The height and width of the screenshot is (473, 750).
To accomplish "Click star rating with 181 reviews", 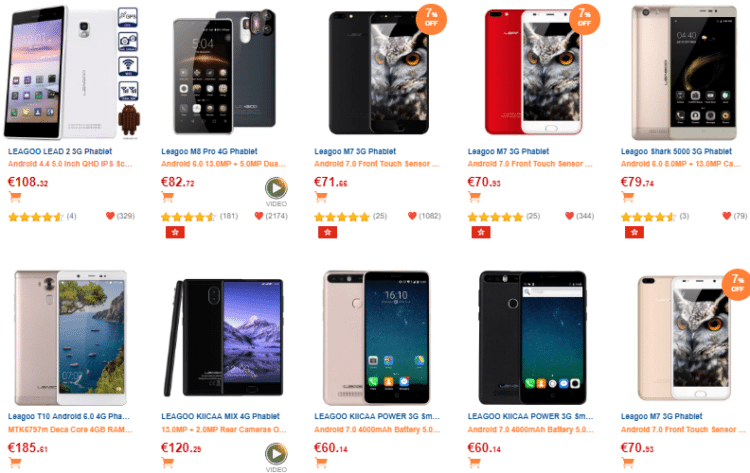I will click(188, 217).
